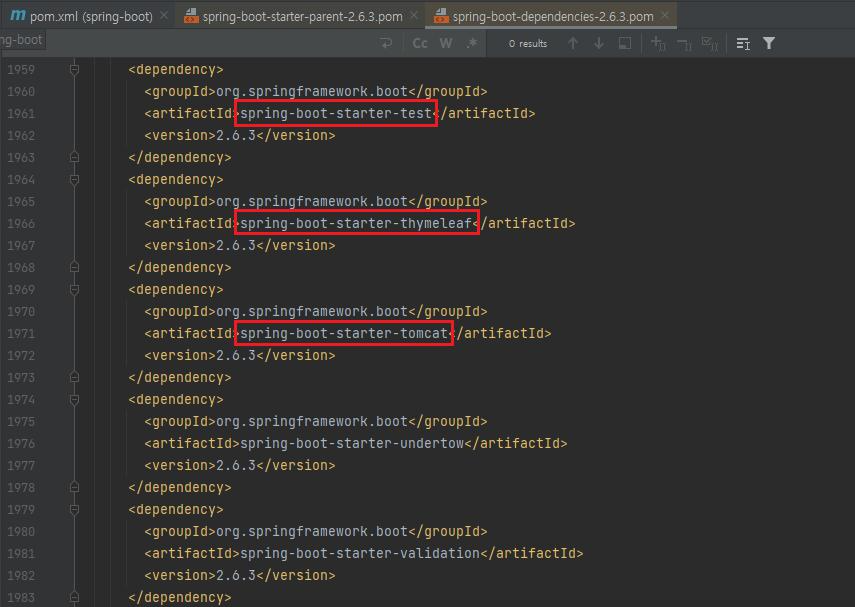Click artifactId text spring-boot-starter-validation
The width and height of the screenshot is (855, 607).
[x=360, y=553]
